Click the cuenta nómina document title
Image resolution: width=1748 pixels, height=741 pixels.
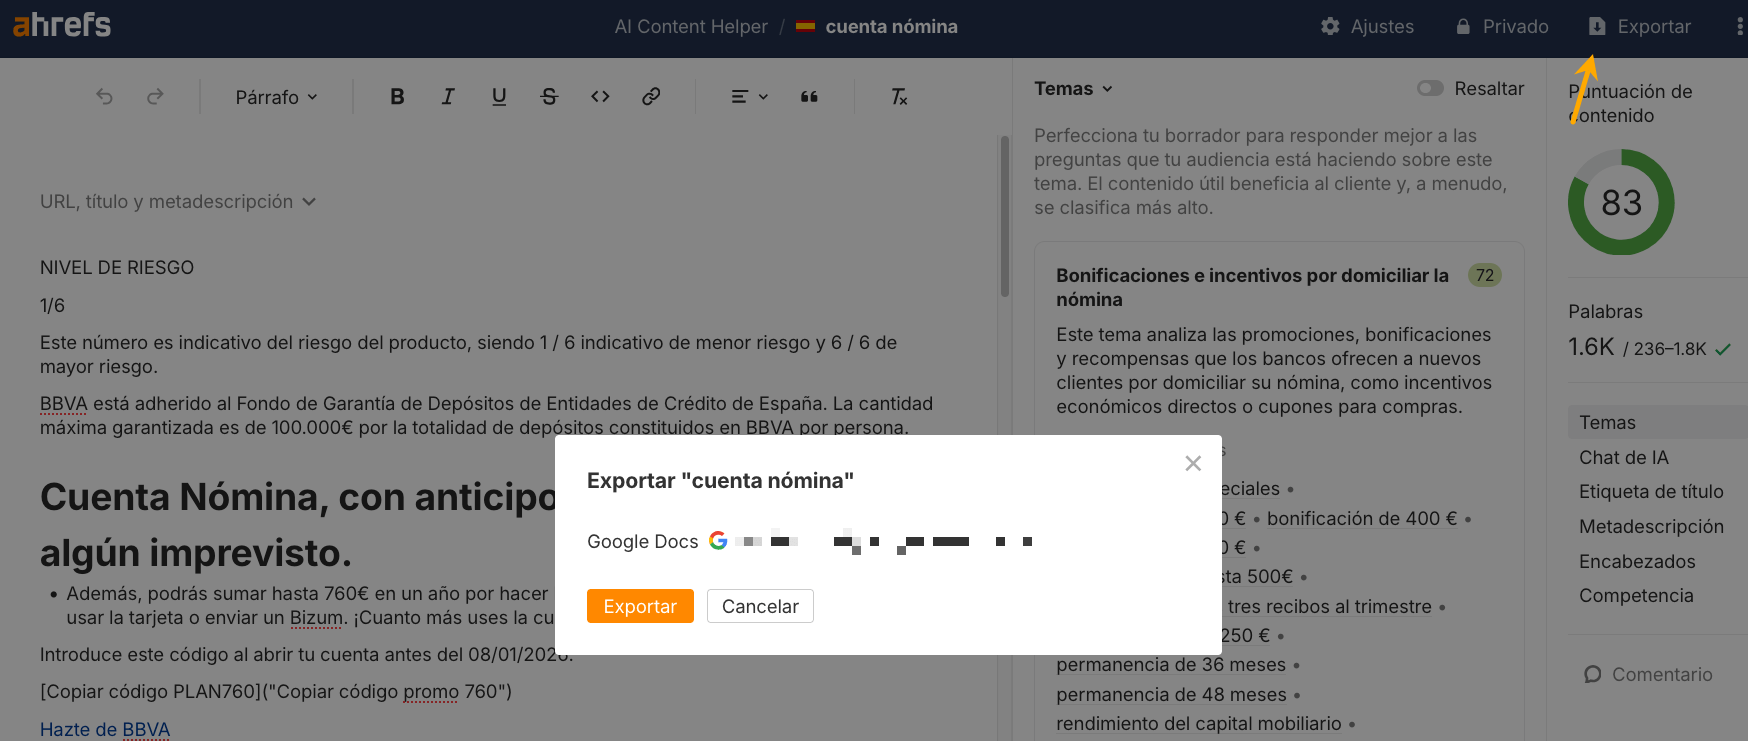pyautogui.click(x=891, y=27)
